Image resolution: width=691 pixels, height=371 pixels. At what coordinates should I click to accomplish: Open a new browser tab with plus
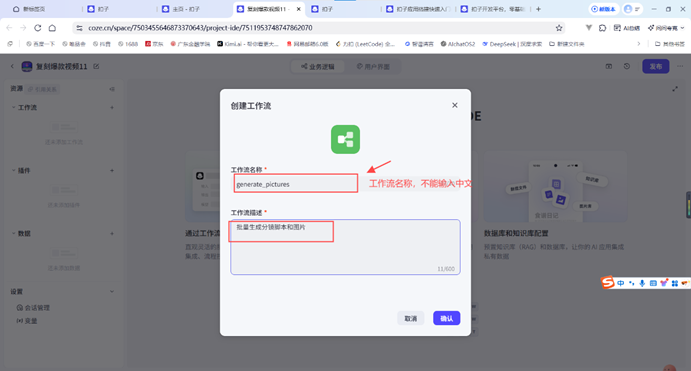pos(538,9)
